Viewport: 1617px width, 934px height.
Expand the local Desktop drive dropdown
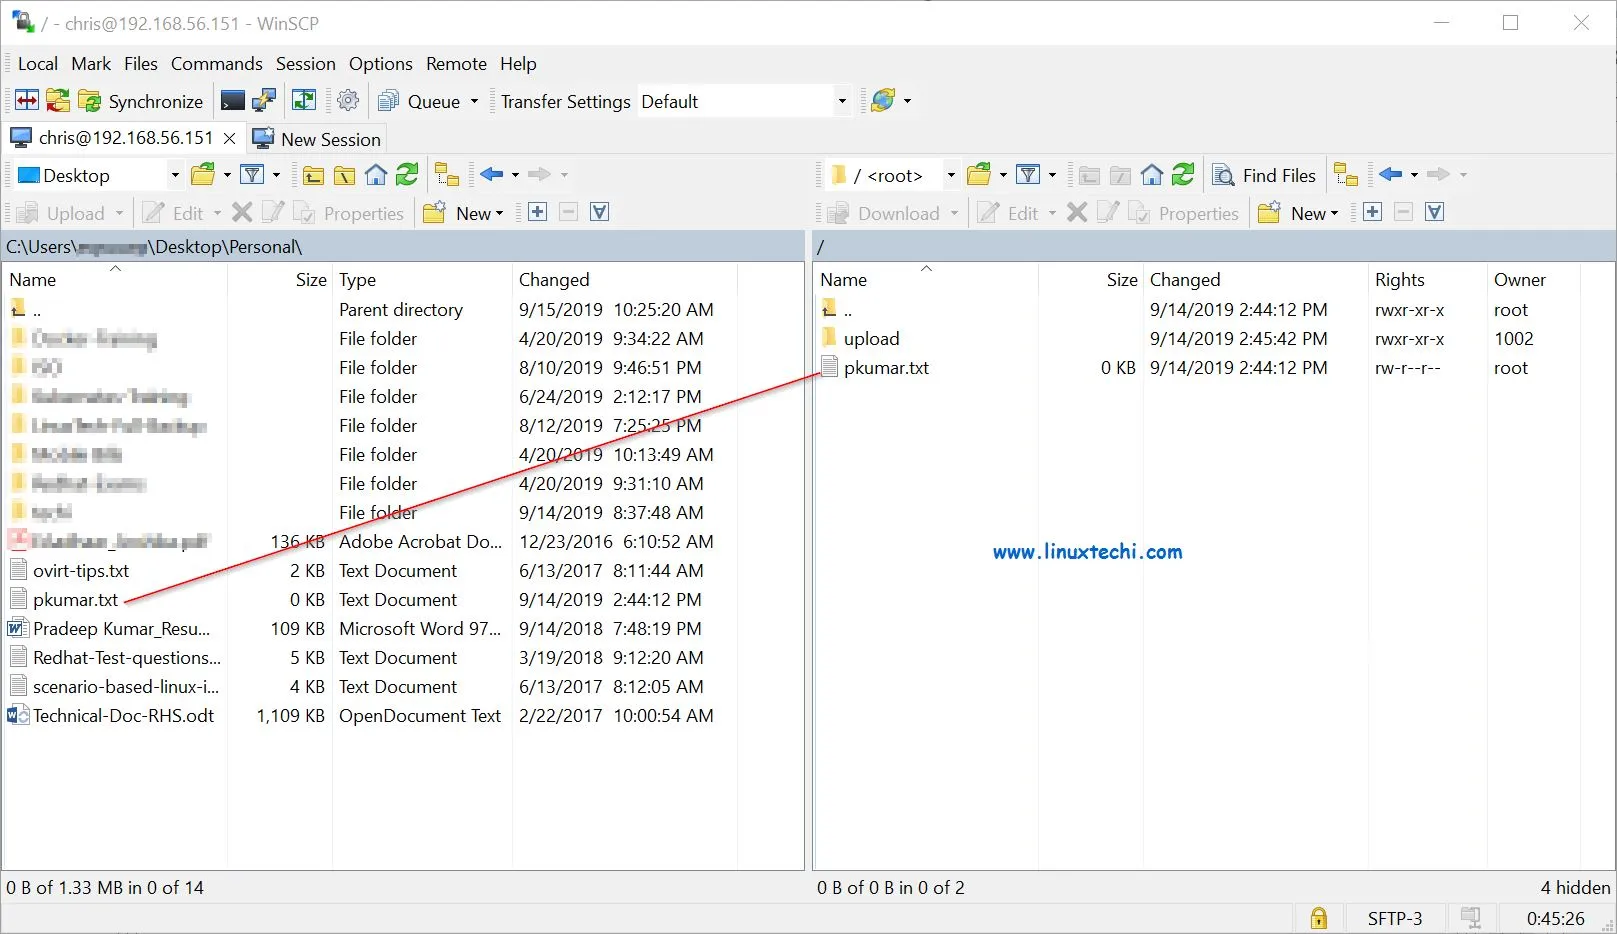(175, 175)
